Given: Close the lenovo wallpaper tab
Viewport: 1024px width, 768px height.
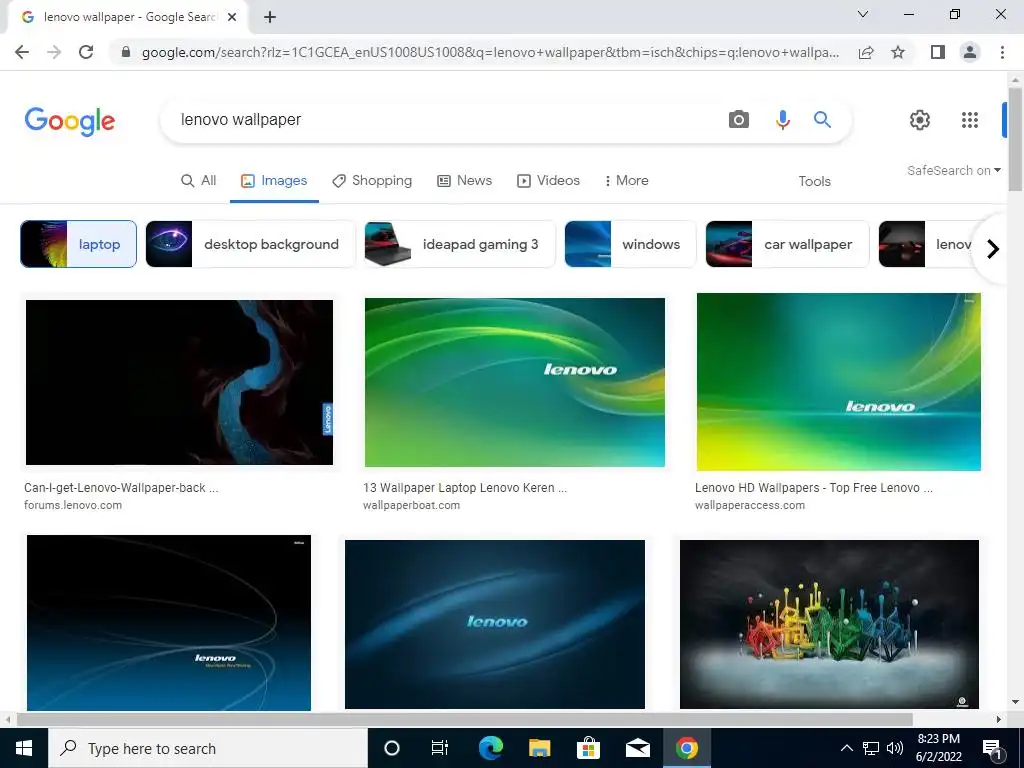Looking at the screenshot, I should [232, 17].
